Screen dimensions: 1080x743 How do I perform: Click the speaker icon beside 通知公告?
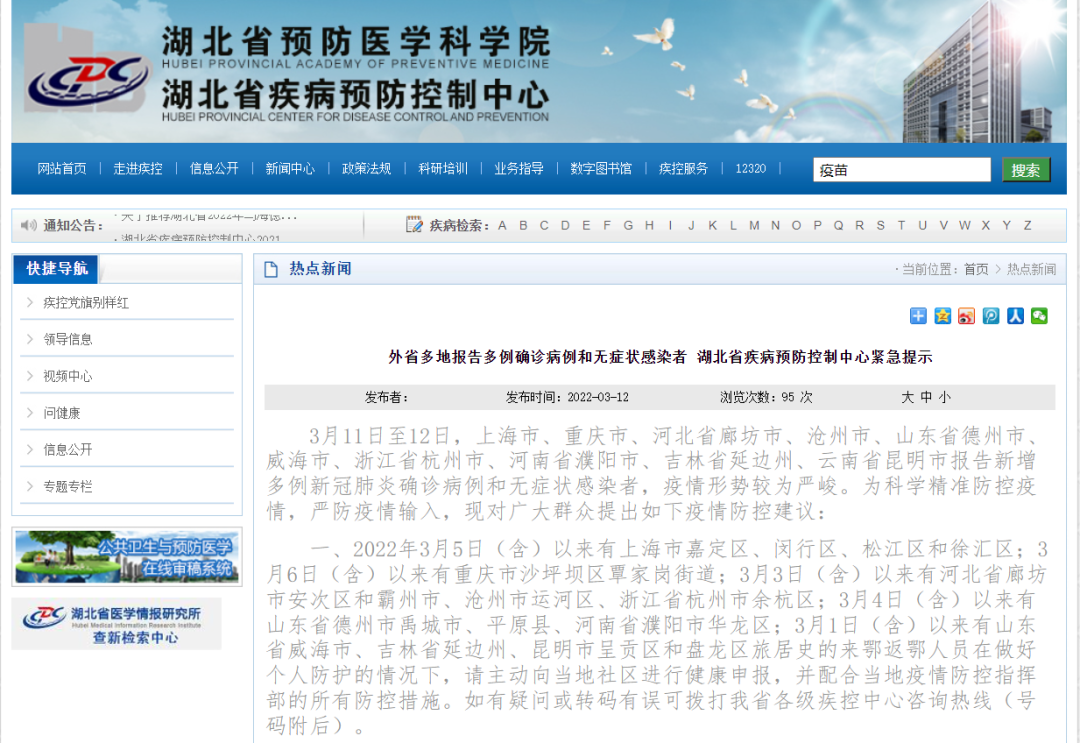click(x=28, y=225)
